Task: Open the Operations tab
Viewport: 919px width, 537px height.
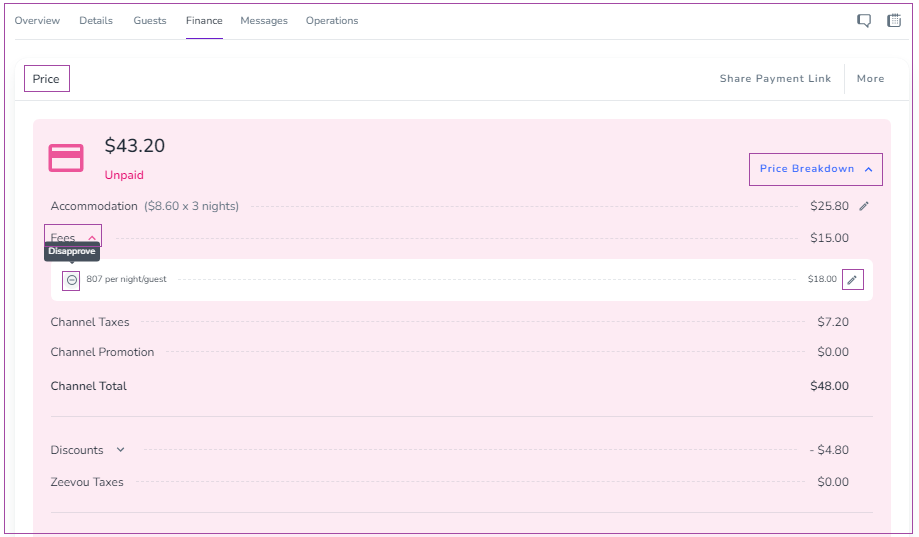Action: click(x=332, y=21)
